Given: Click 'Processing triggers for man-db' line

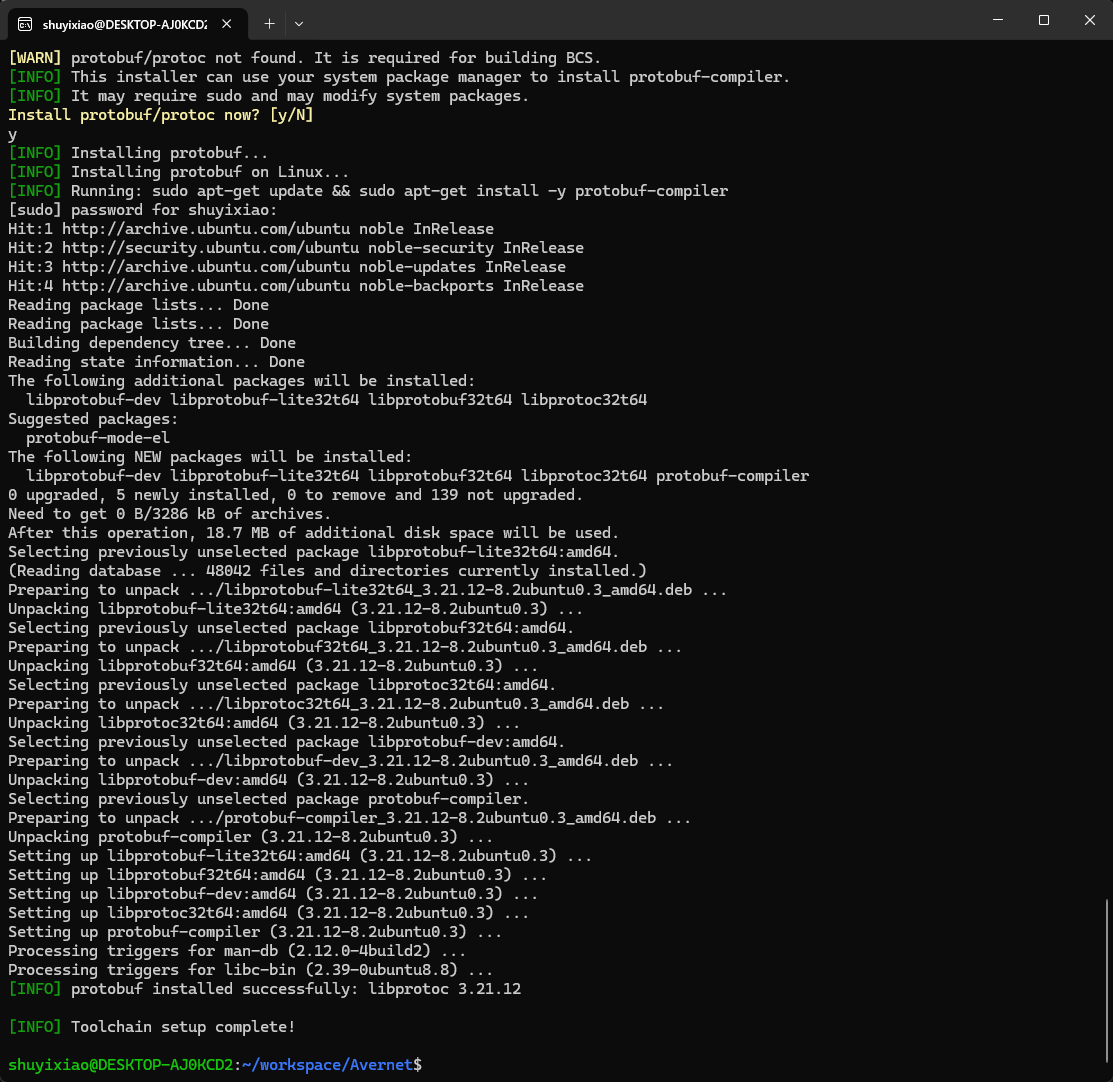Looking at the screenshot, I should [236, 951].
